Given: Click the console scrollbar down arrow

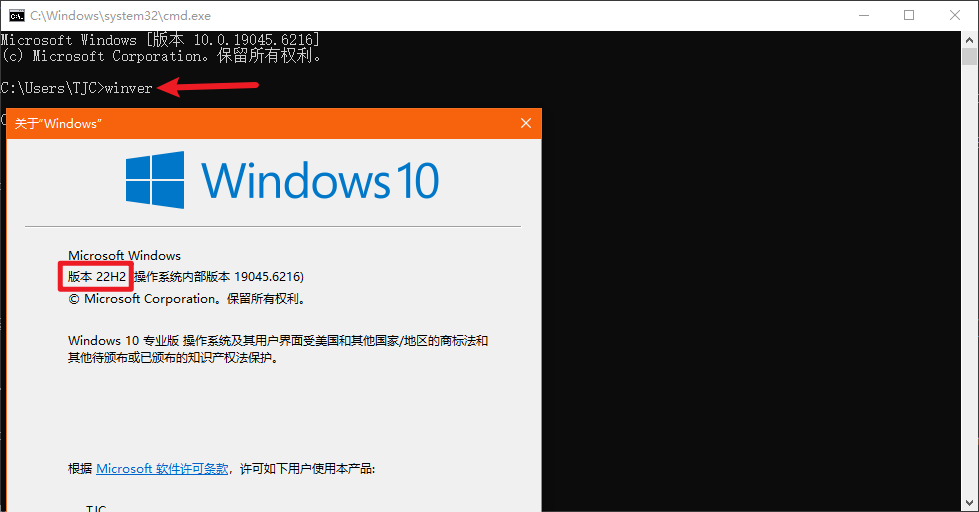Looking at the screenshot, I should click(970, 504).
